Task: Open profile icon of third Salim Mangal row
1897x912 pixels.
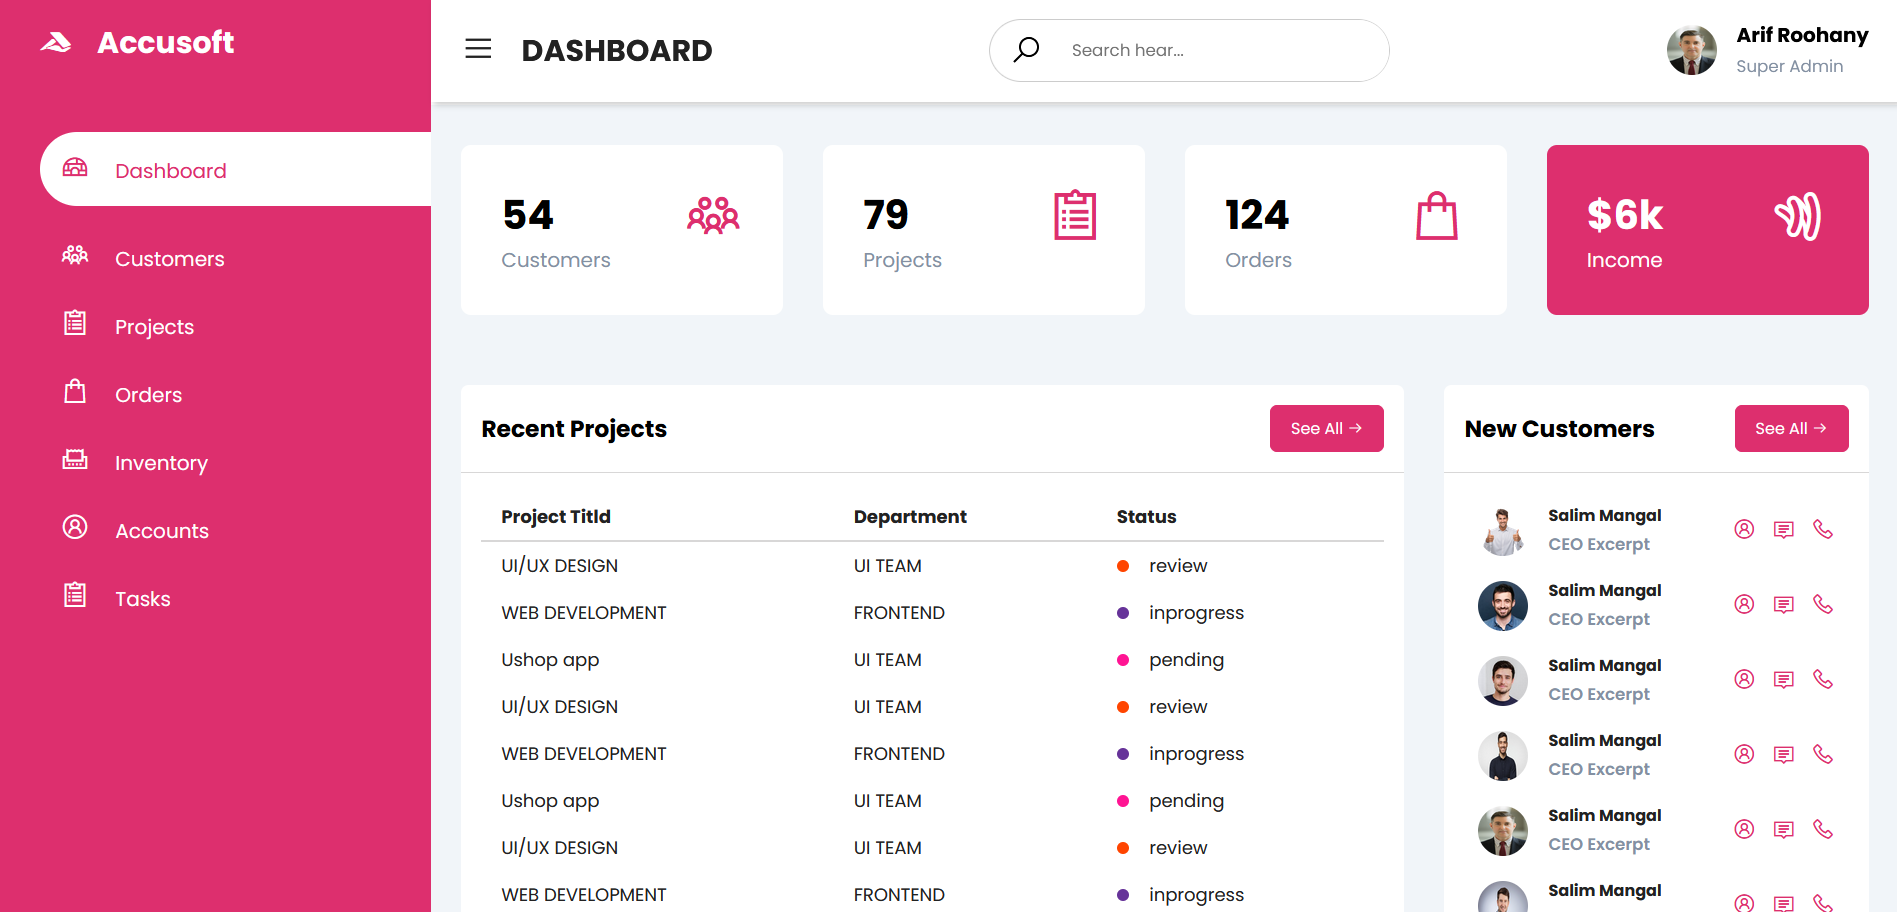Action: click(x=1744, y=679)
